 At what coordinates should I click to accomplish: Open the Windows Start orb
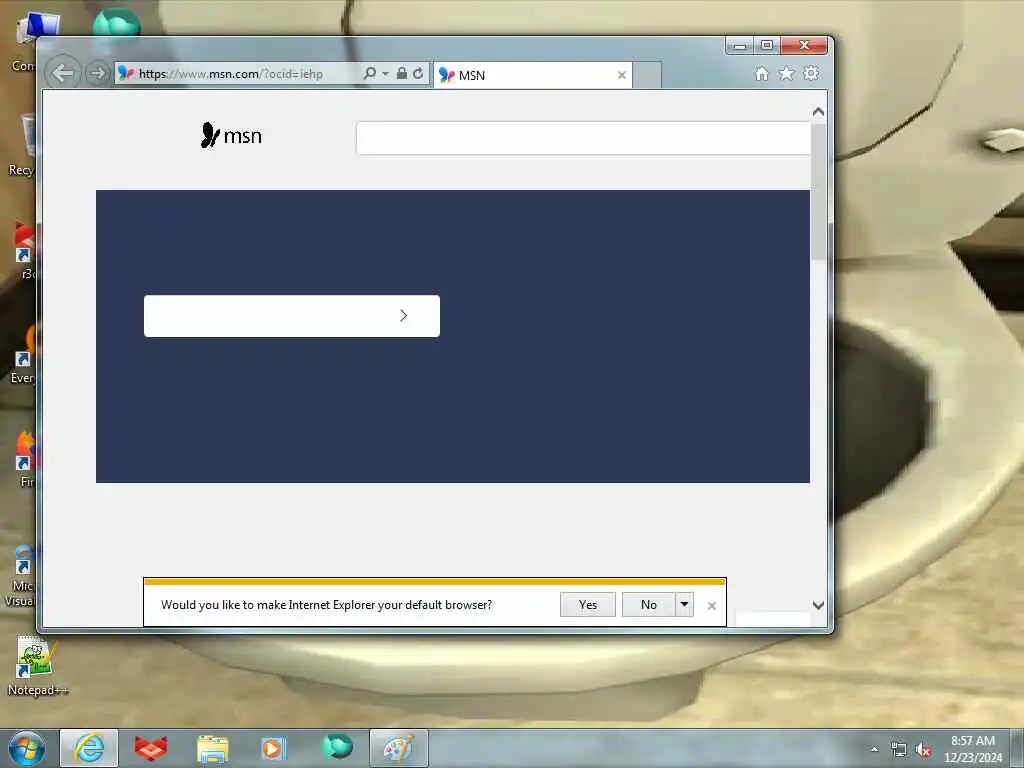pyautogui.click(x=27, y=748)
